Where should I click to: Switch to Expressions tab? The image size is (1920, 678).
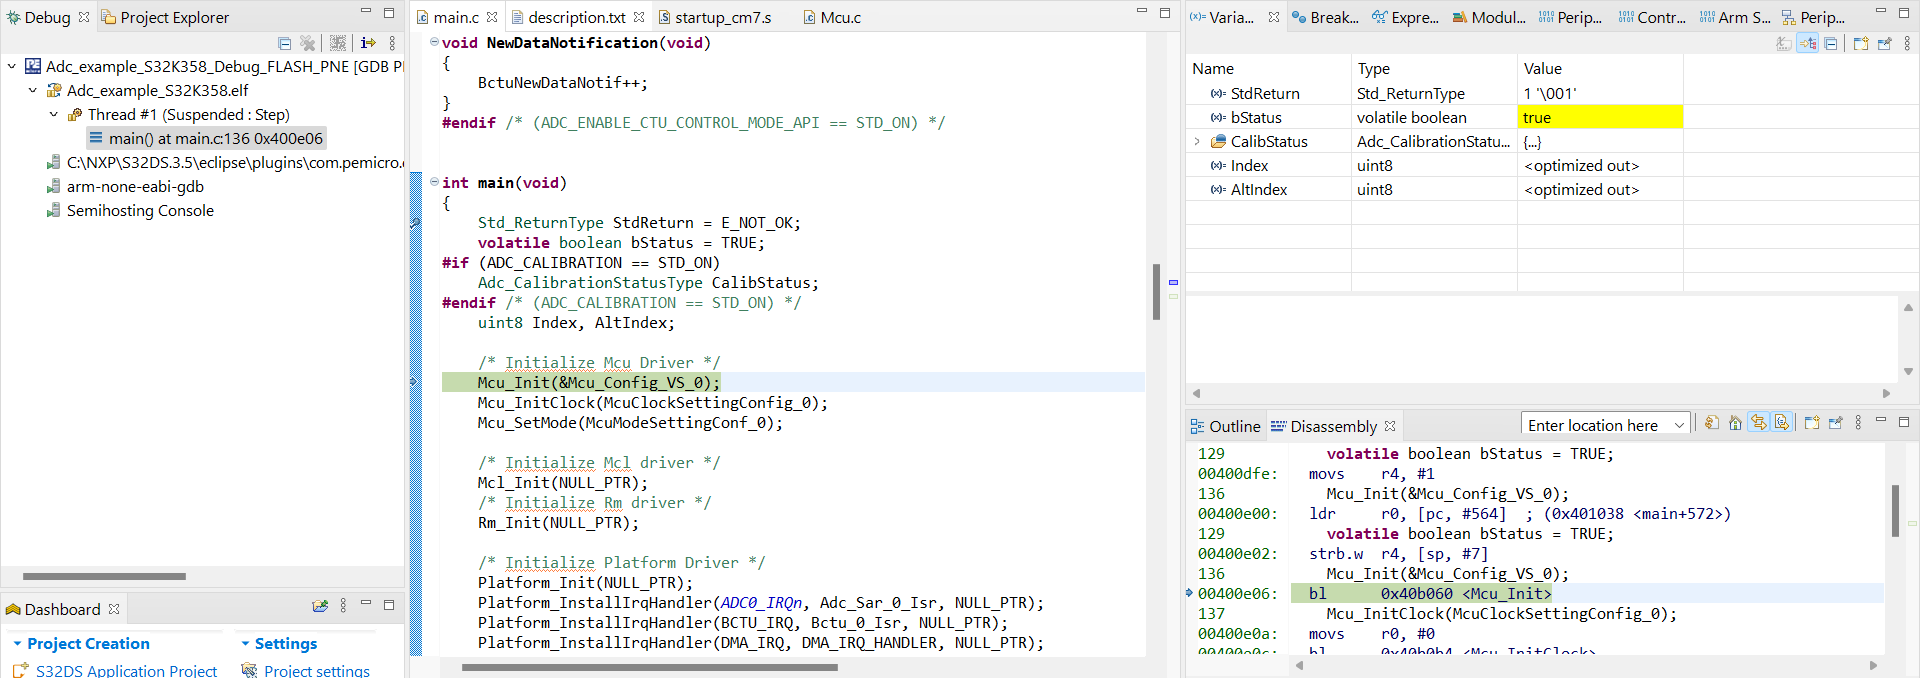click(1405, 17)
